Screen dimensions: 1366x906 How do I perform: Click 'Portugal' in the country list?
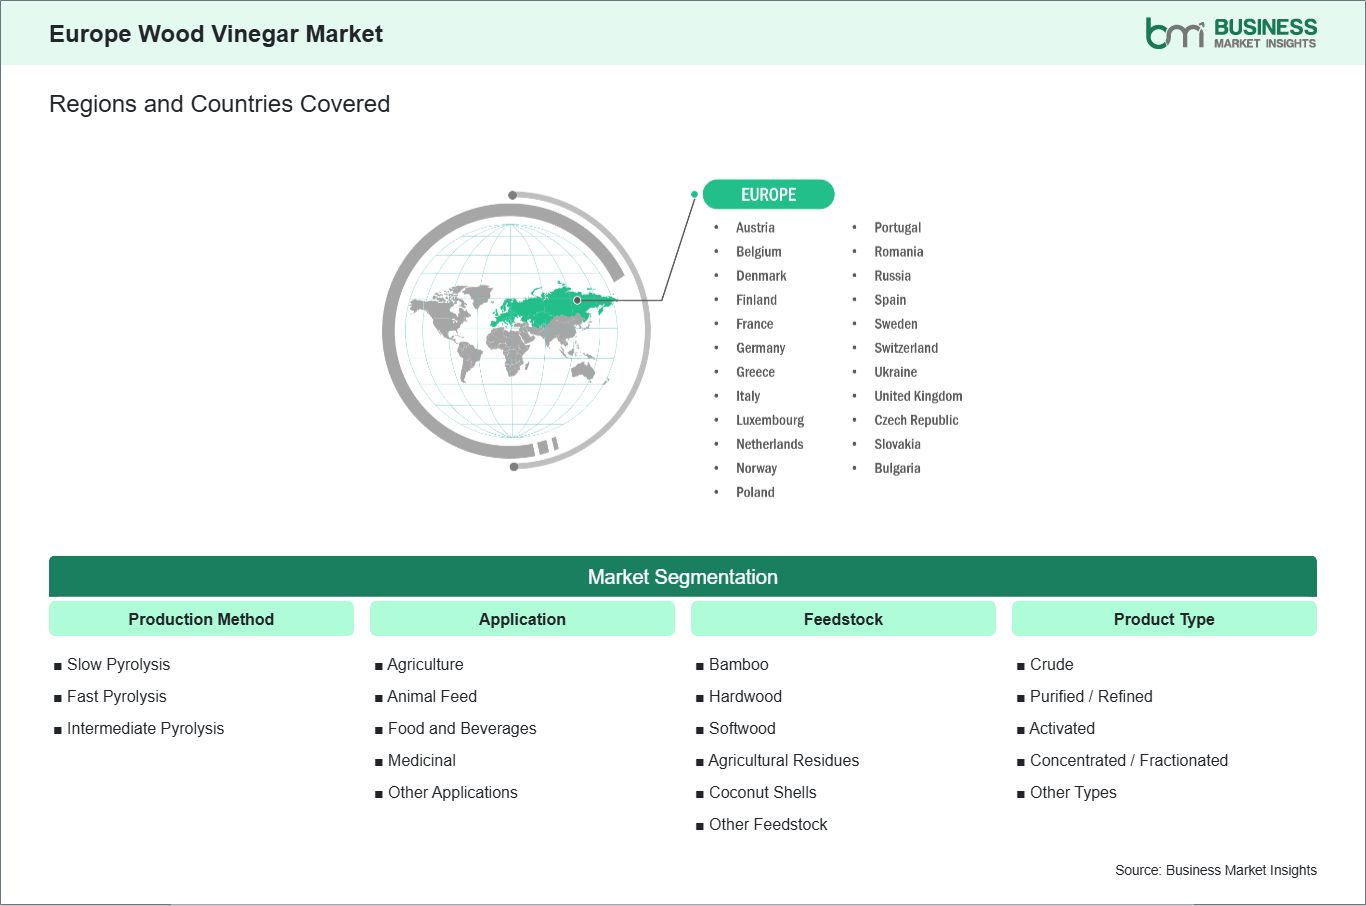tap(897, 228)
